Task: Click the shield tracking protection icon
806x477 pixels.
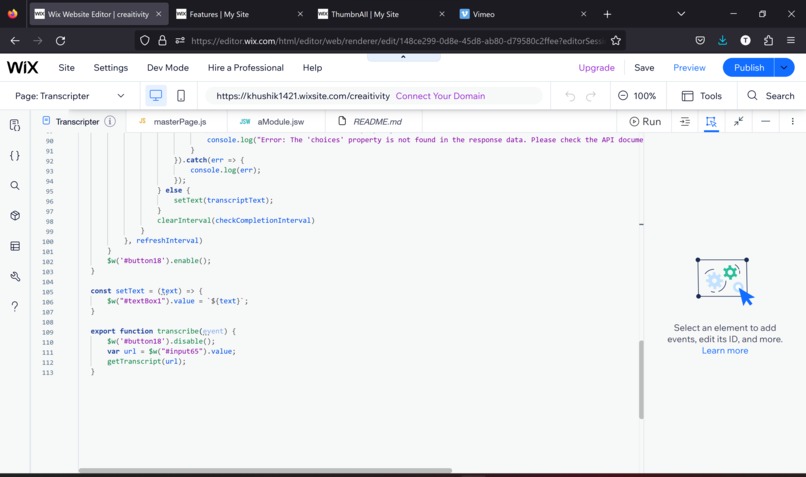Action: [145, 41]
